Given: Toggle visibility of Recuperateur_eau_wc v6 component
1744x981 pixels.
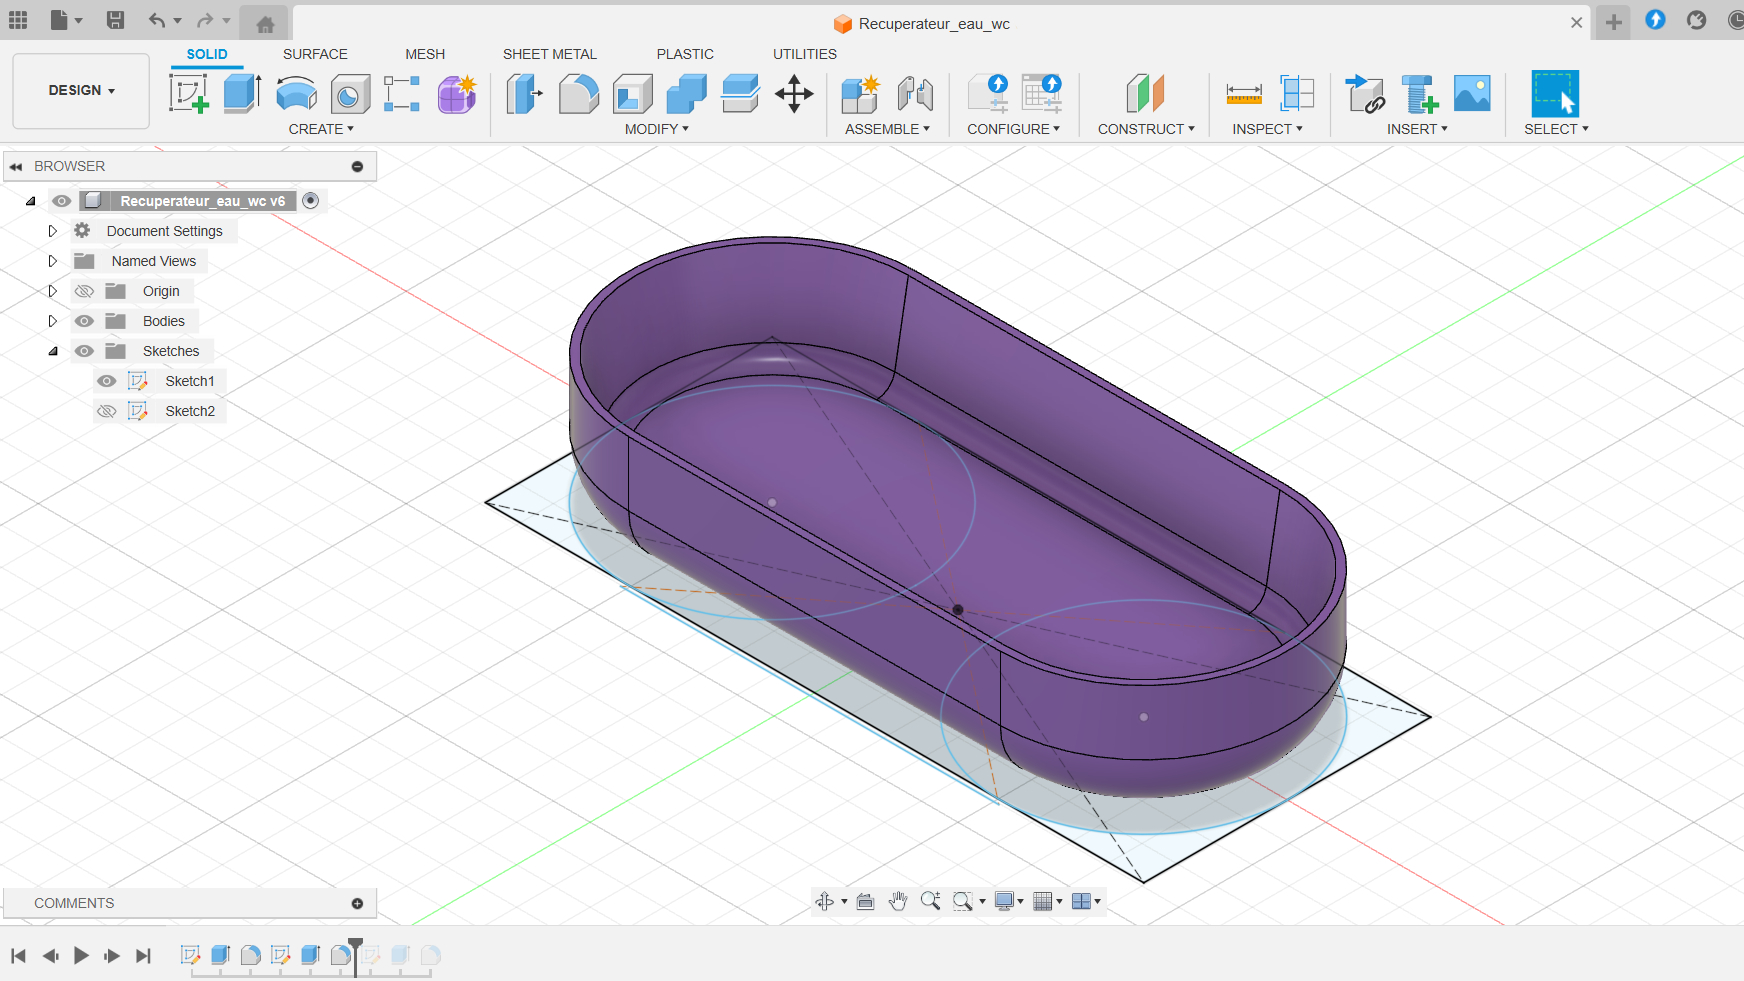Looking at the screenshot, I should tap(62, 201).
